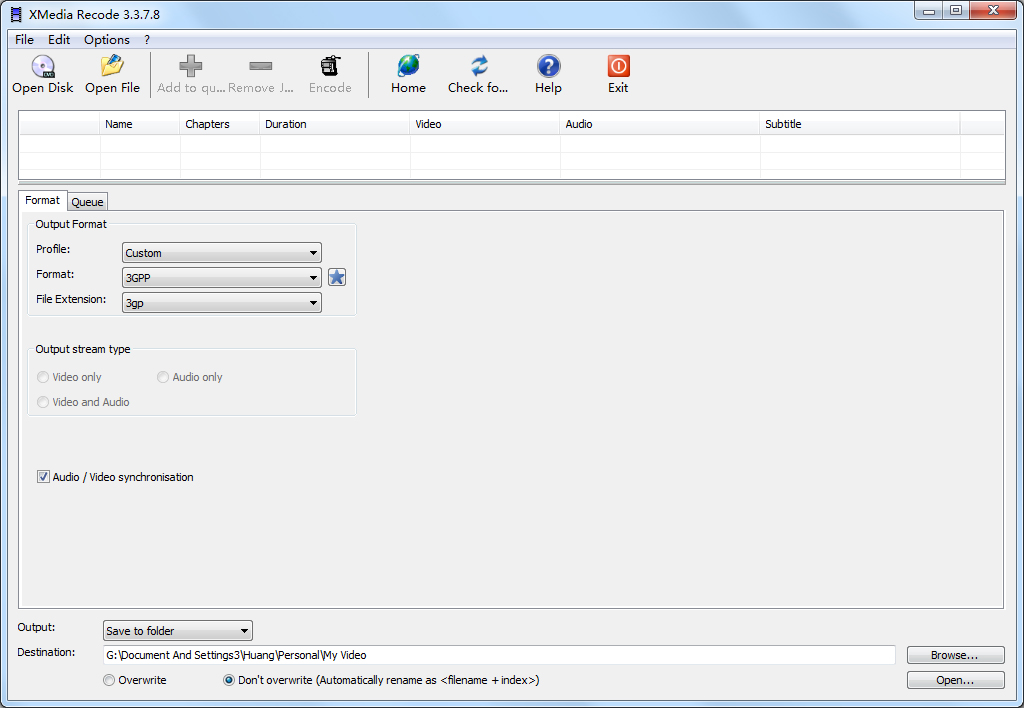The image size is (1024, 708).
Task: Maximize the XMedia Recode window
Action: click(x=956, y=10)
